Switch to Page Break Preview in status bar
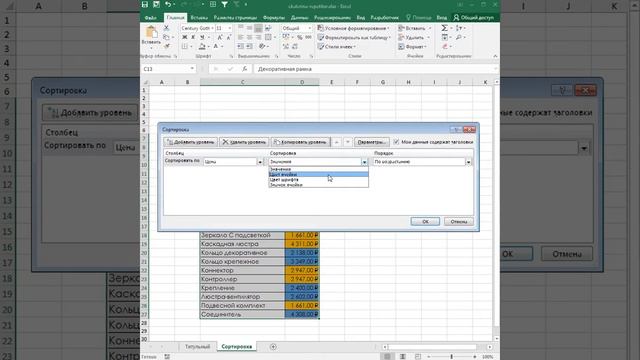 pyautogui.click(x=418, y=356)
